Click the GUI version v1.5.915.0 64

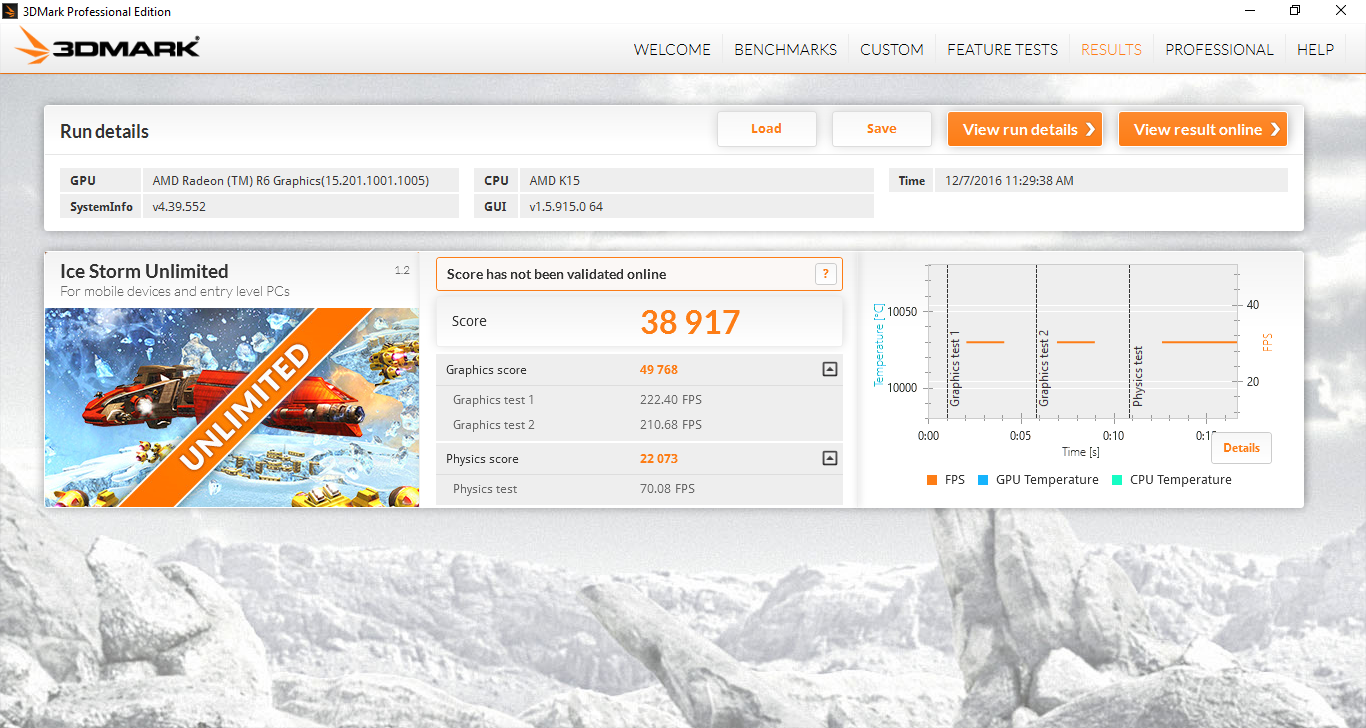pyautogui.click(x=566, y=207)
